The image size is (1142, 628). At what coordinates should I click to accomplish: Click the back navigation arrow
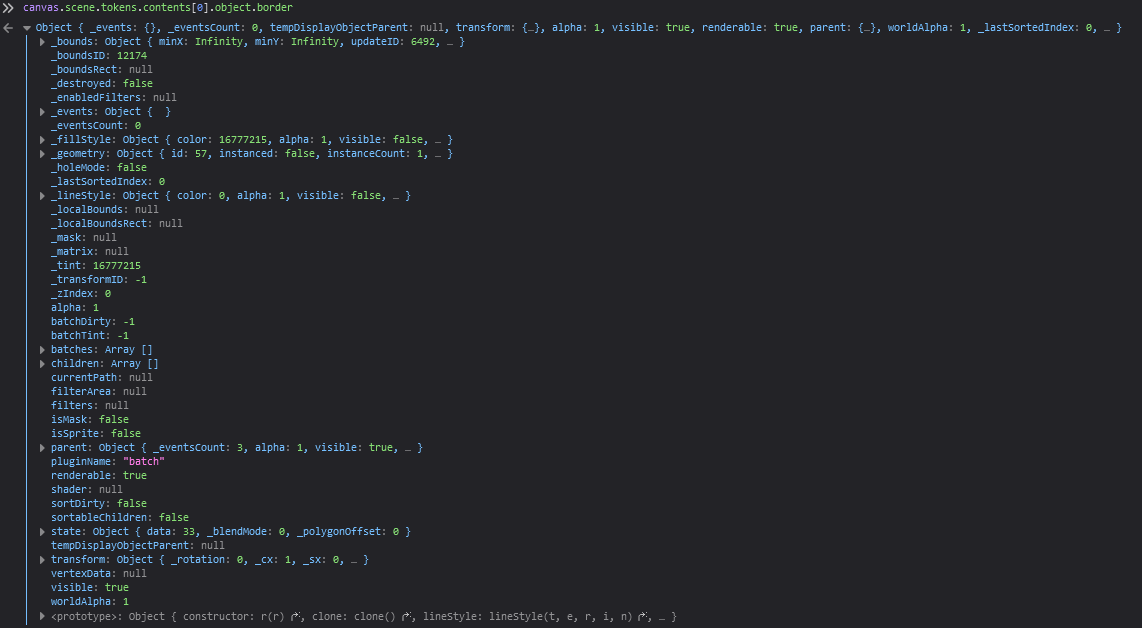8,28
